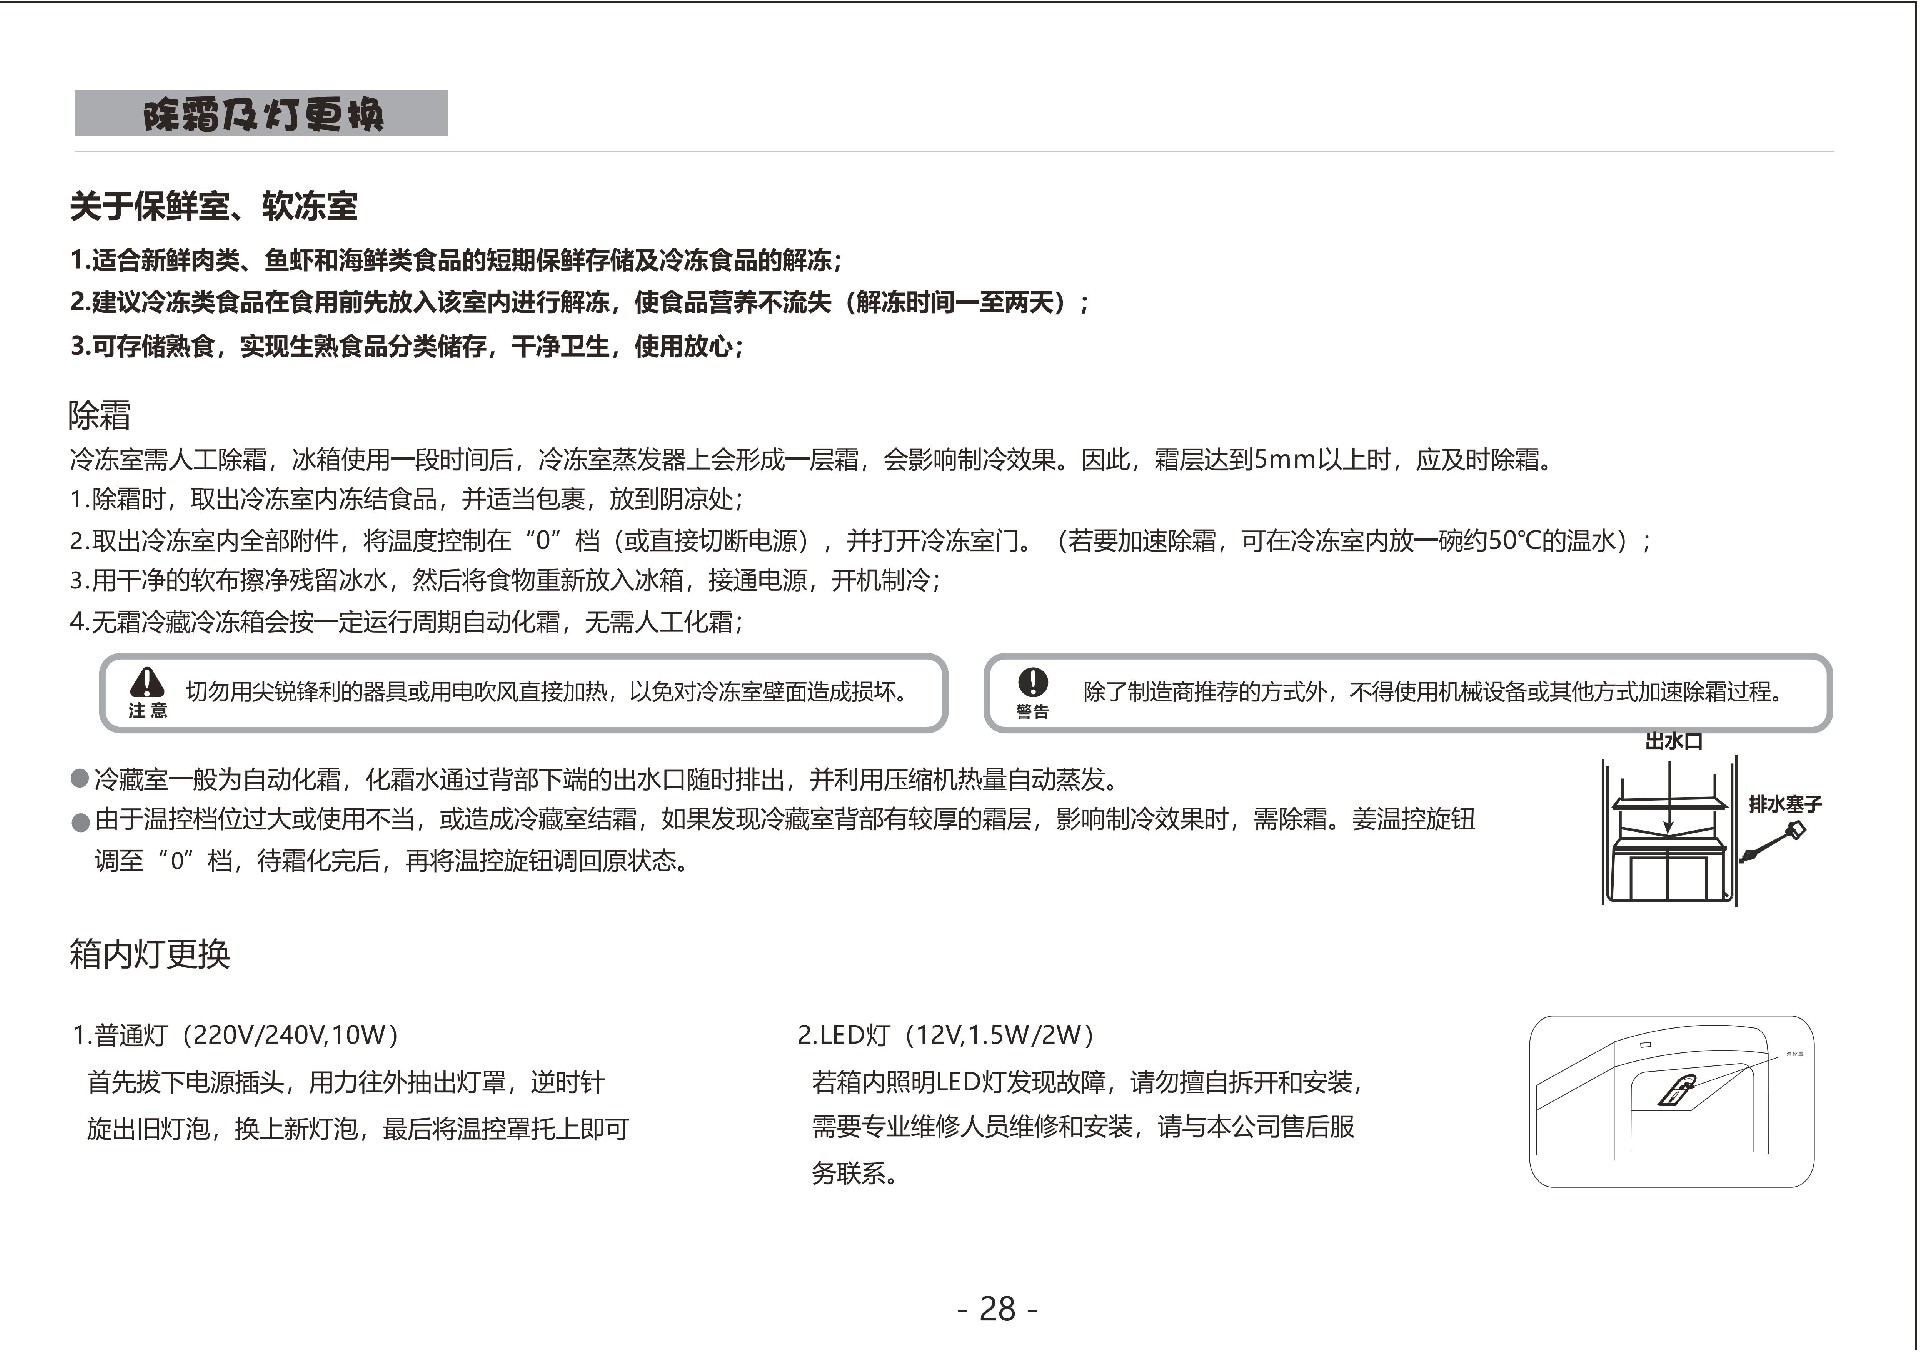This screenshot has width=1920, height=1352.
Task: Click the triangle caution icon labeled 注意
Action: click(x=148, y=683)
